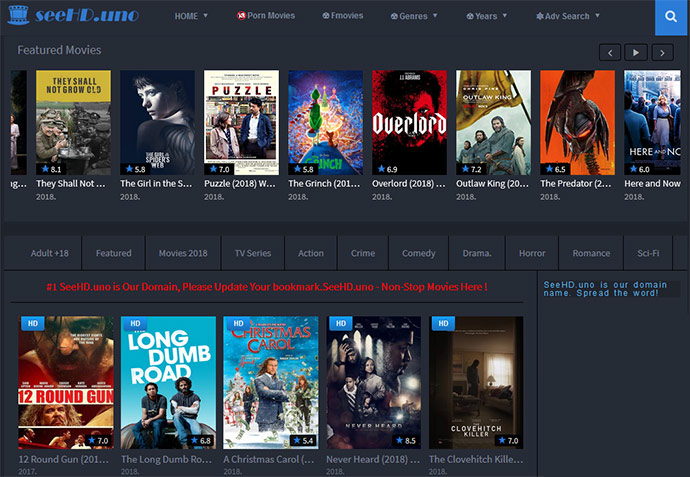Select the Movies 2018 tab

182,253
